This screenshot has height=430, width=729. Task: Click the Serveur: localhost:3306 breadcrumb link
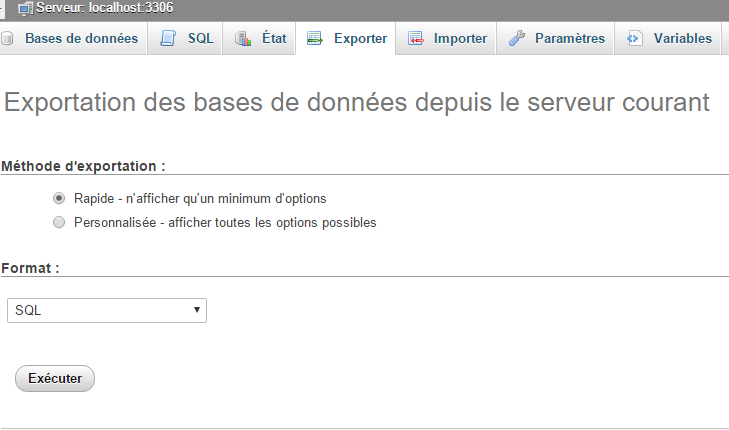105,8
